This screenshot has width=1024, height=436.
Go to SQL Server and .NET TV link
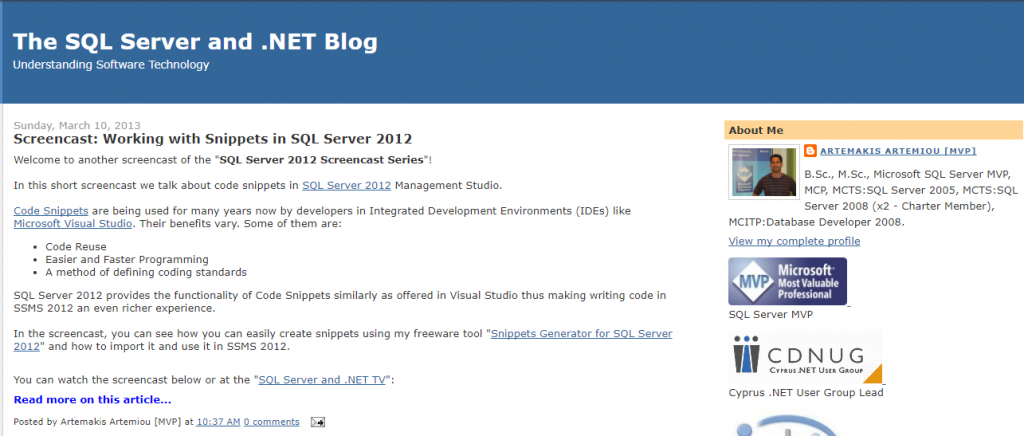321,379
